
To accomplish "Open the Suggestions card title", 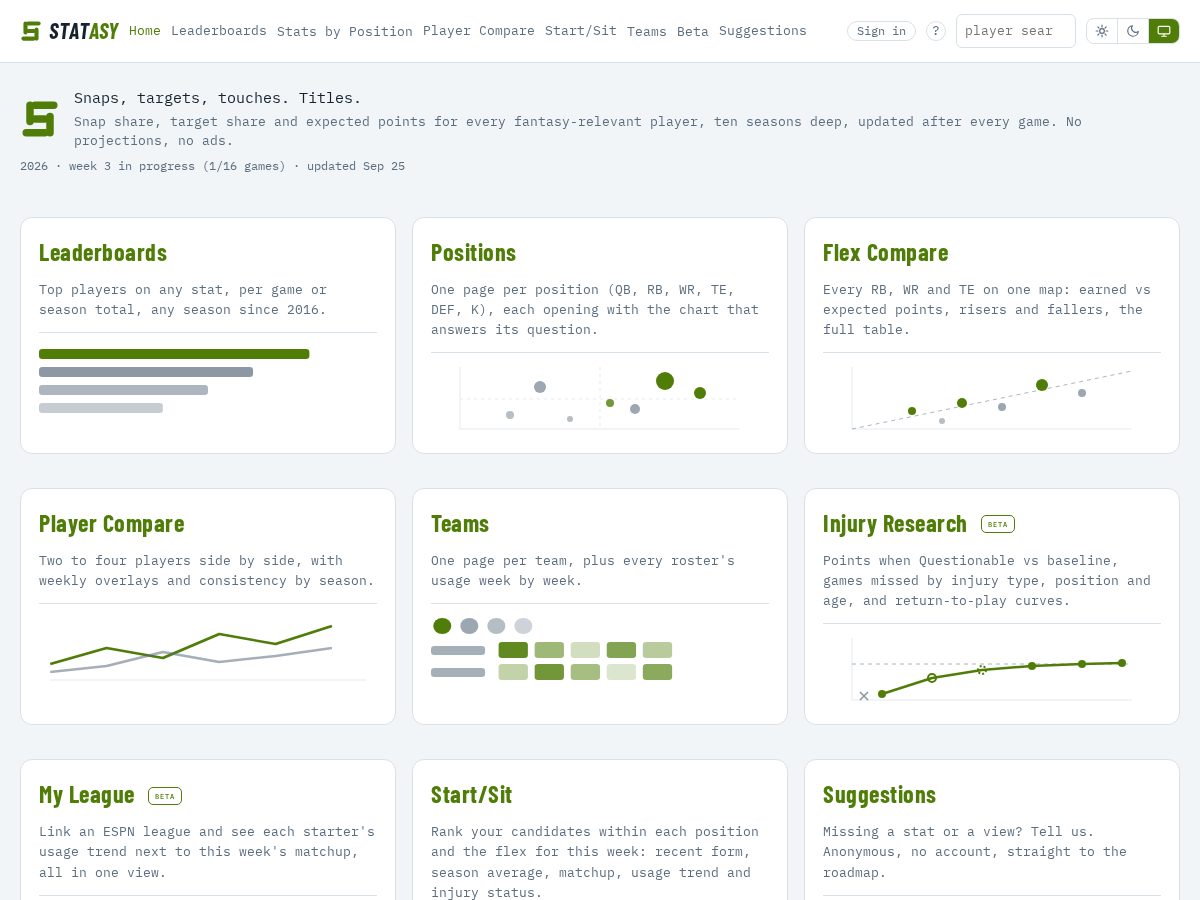I will [x=880, y=794].
